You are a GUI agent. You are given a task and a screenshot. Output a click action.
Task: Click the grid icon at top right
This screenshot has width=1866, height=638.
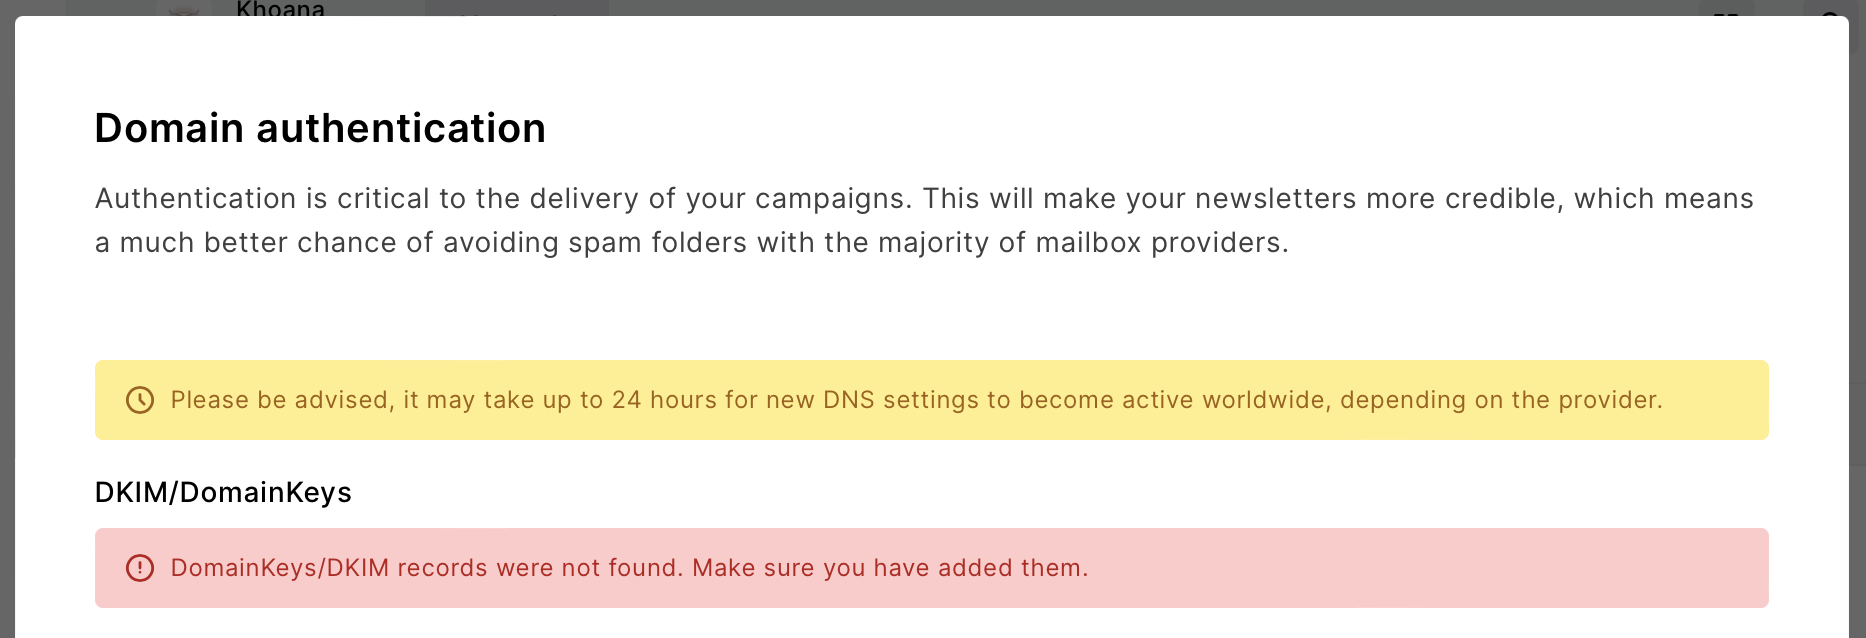(x=1725, y=10)
